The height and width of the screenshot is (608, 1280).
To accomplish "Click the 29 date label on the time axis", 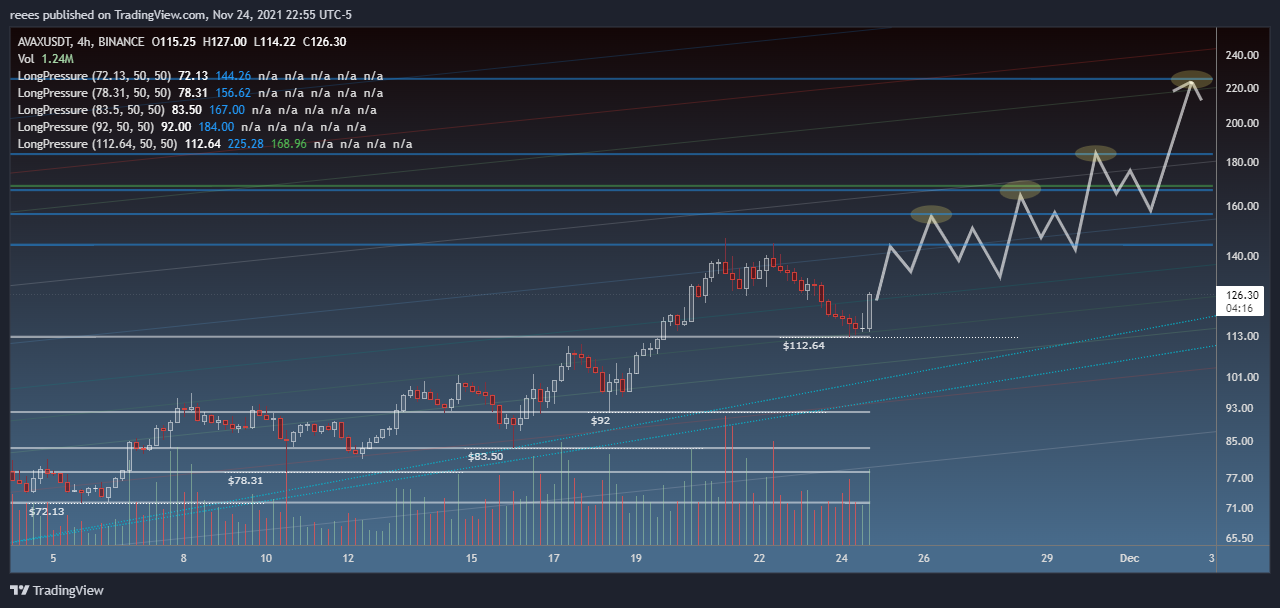I will 1047,557.
